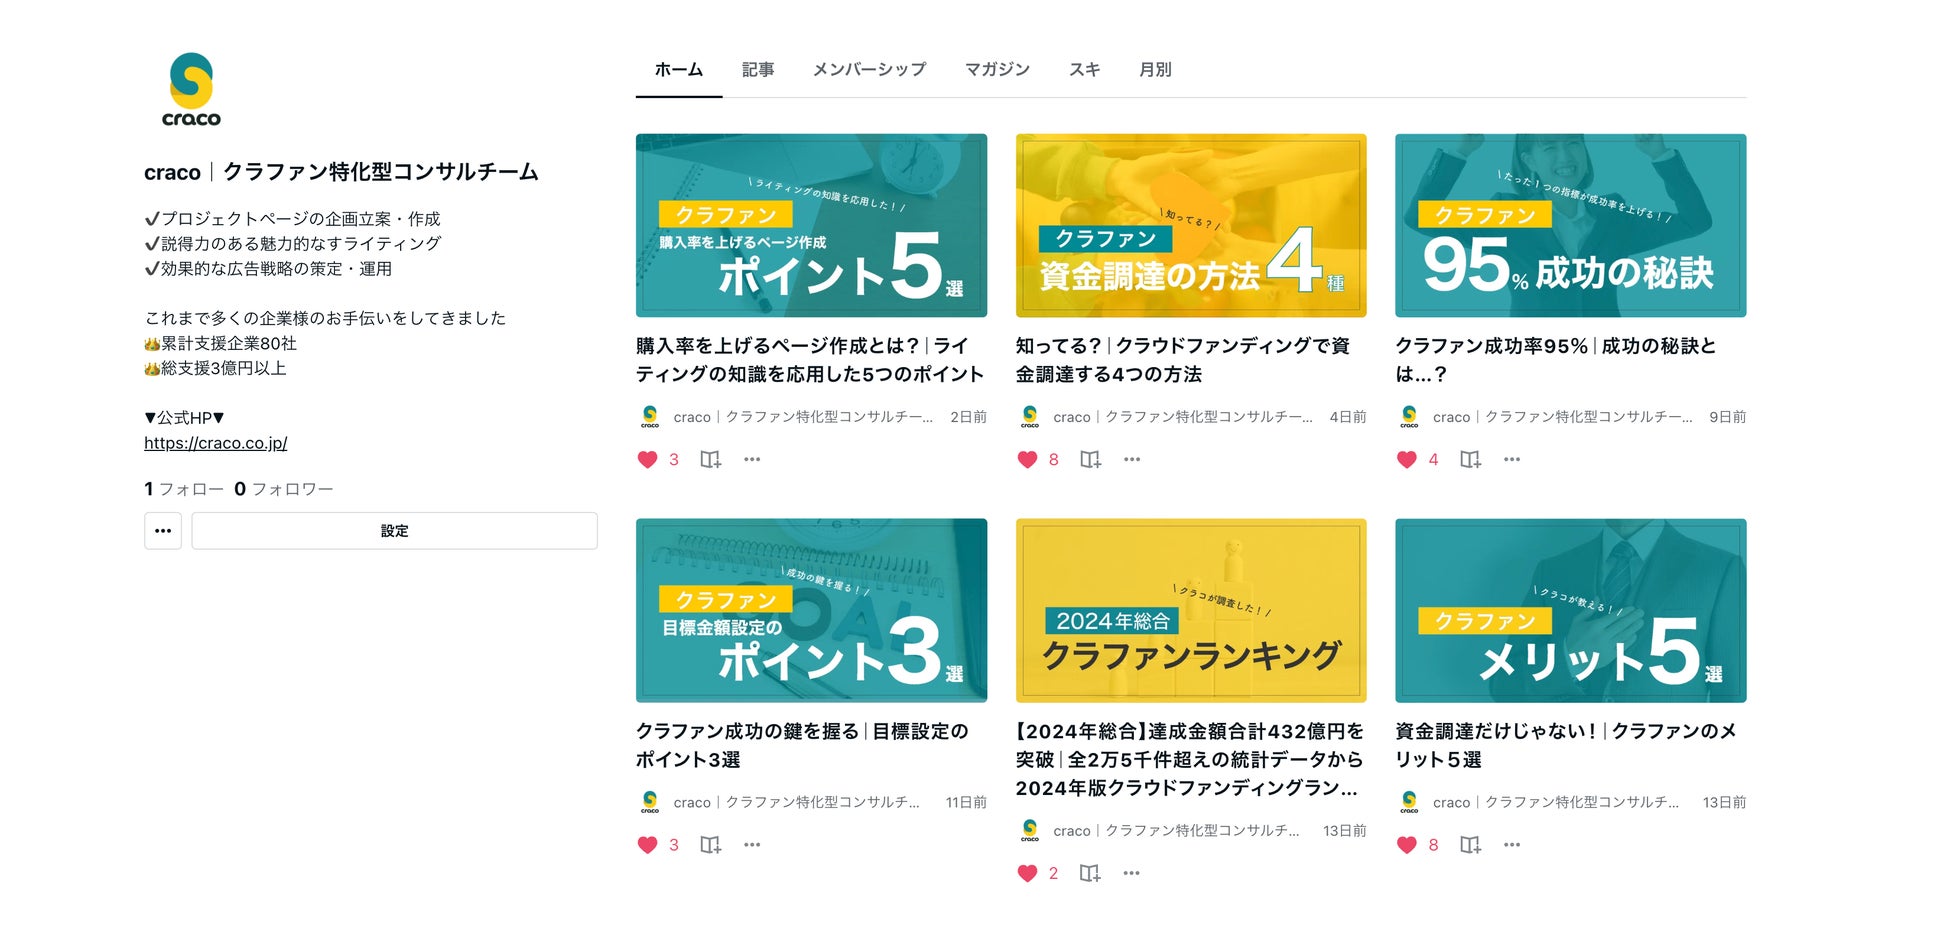Open article title クラファン成功の鍵を握る|目標設定のポイント3選
1950x928 pixels.
tap(802, 745)
